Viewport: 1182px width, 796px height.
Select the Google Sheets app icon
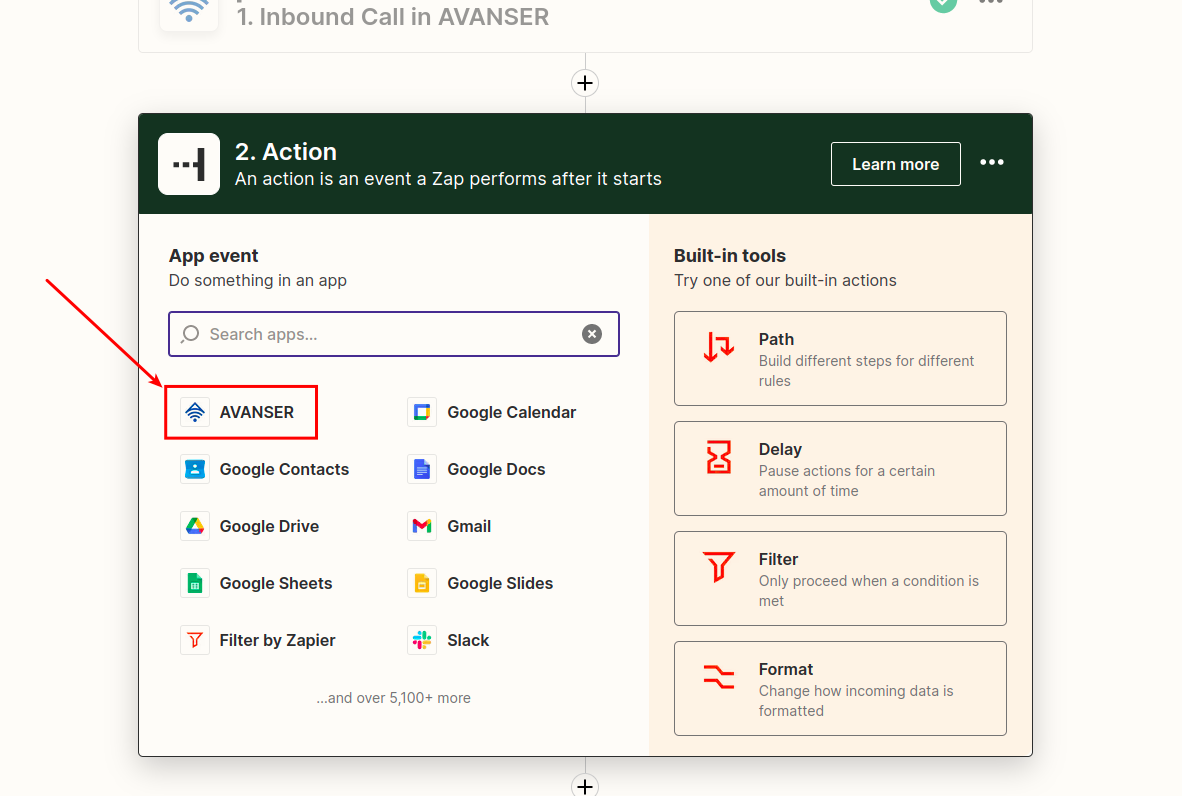pos(195,583)
